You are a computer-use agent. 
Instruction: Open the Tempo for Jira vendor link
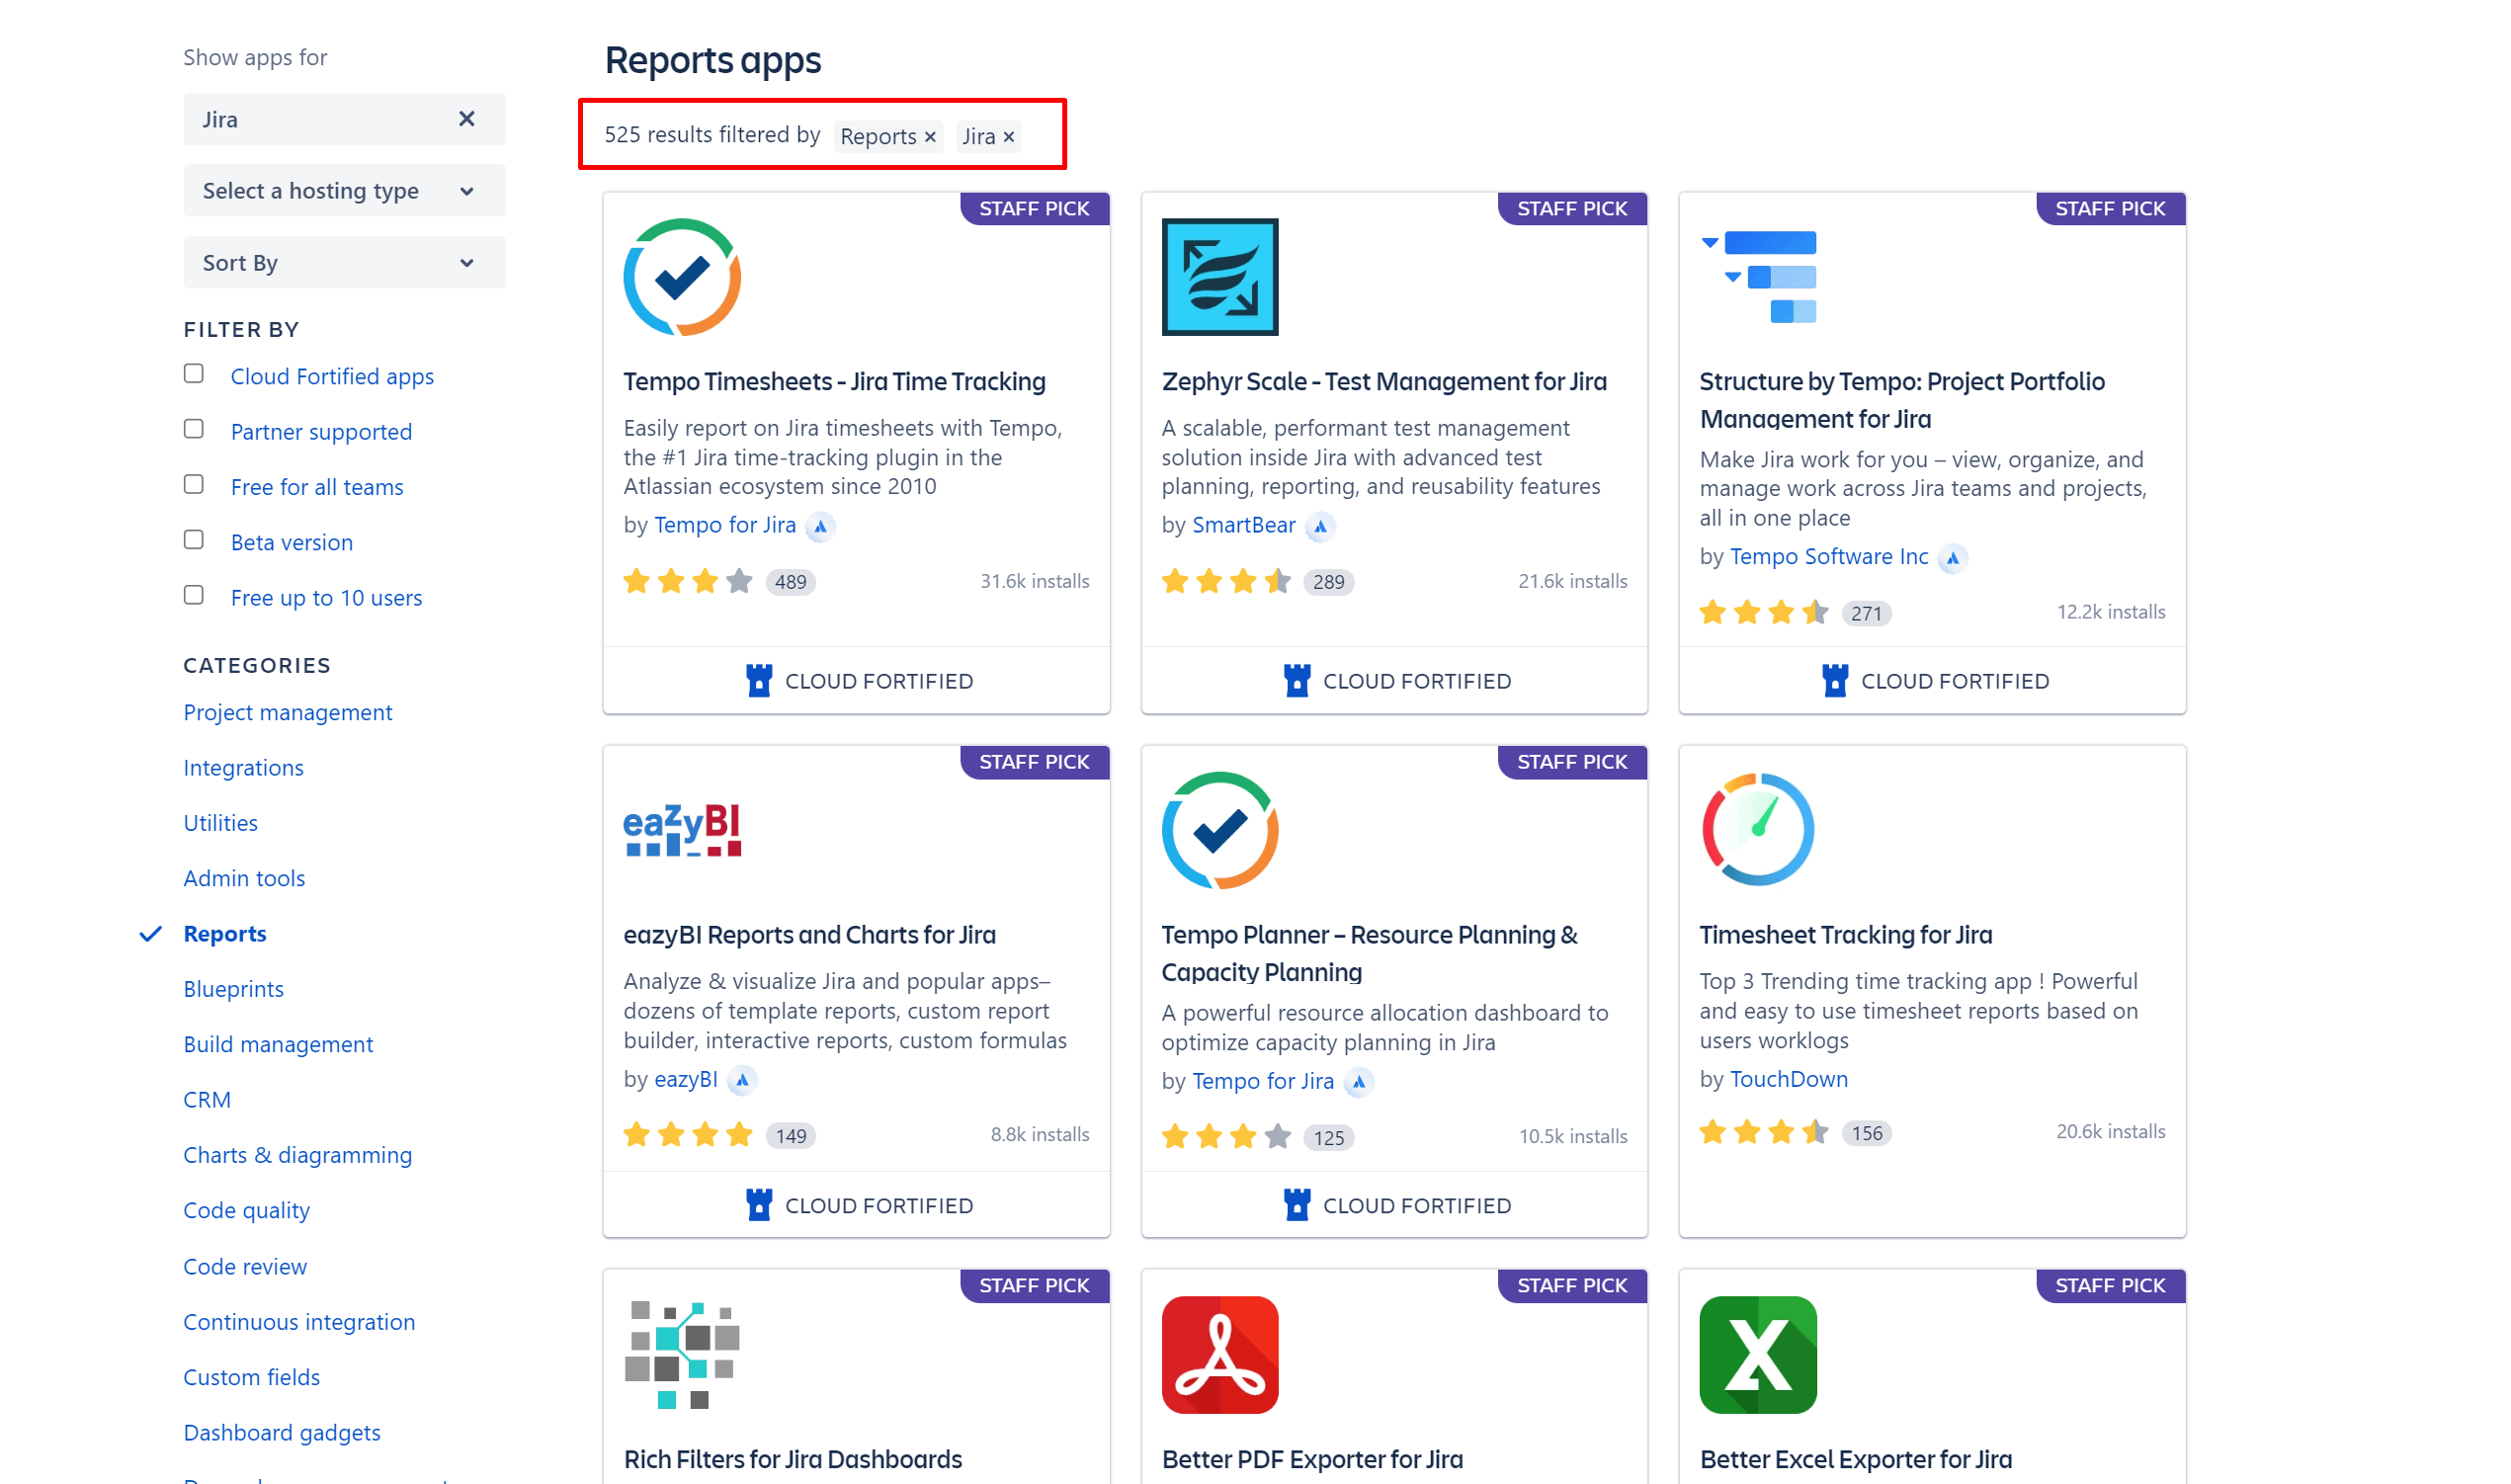(725, 524)
